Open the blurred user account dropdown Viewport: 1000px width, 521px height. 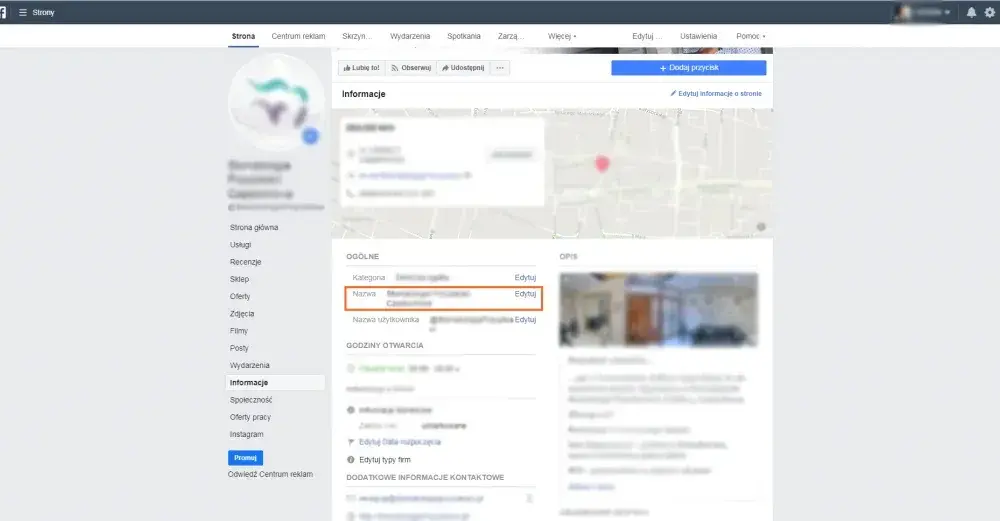[923, 12]
